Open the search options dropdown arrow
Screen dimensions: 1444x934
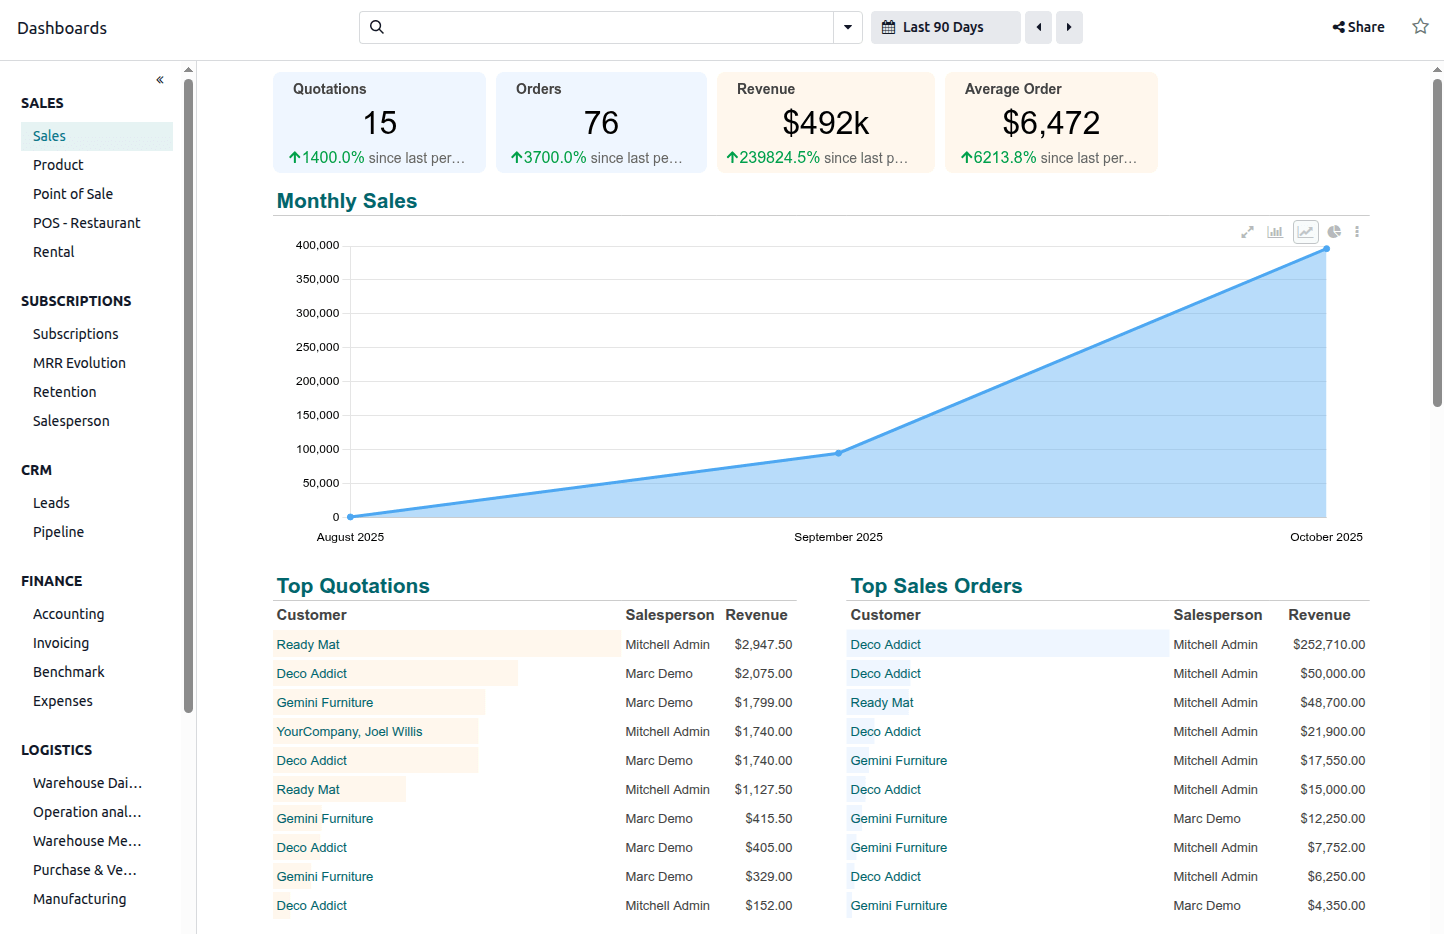coord(848,27)
